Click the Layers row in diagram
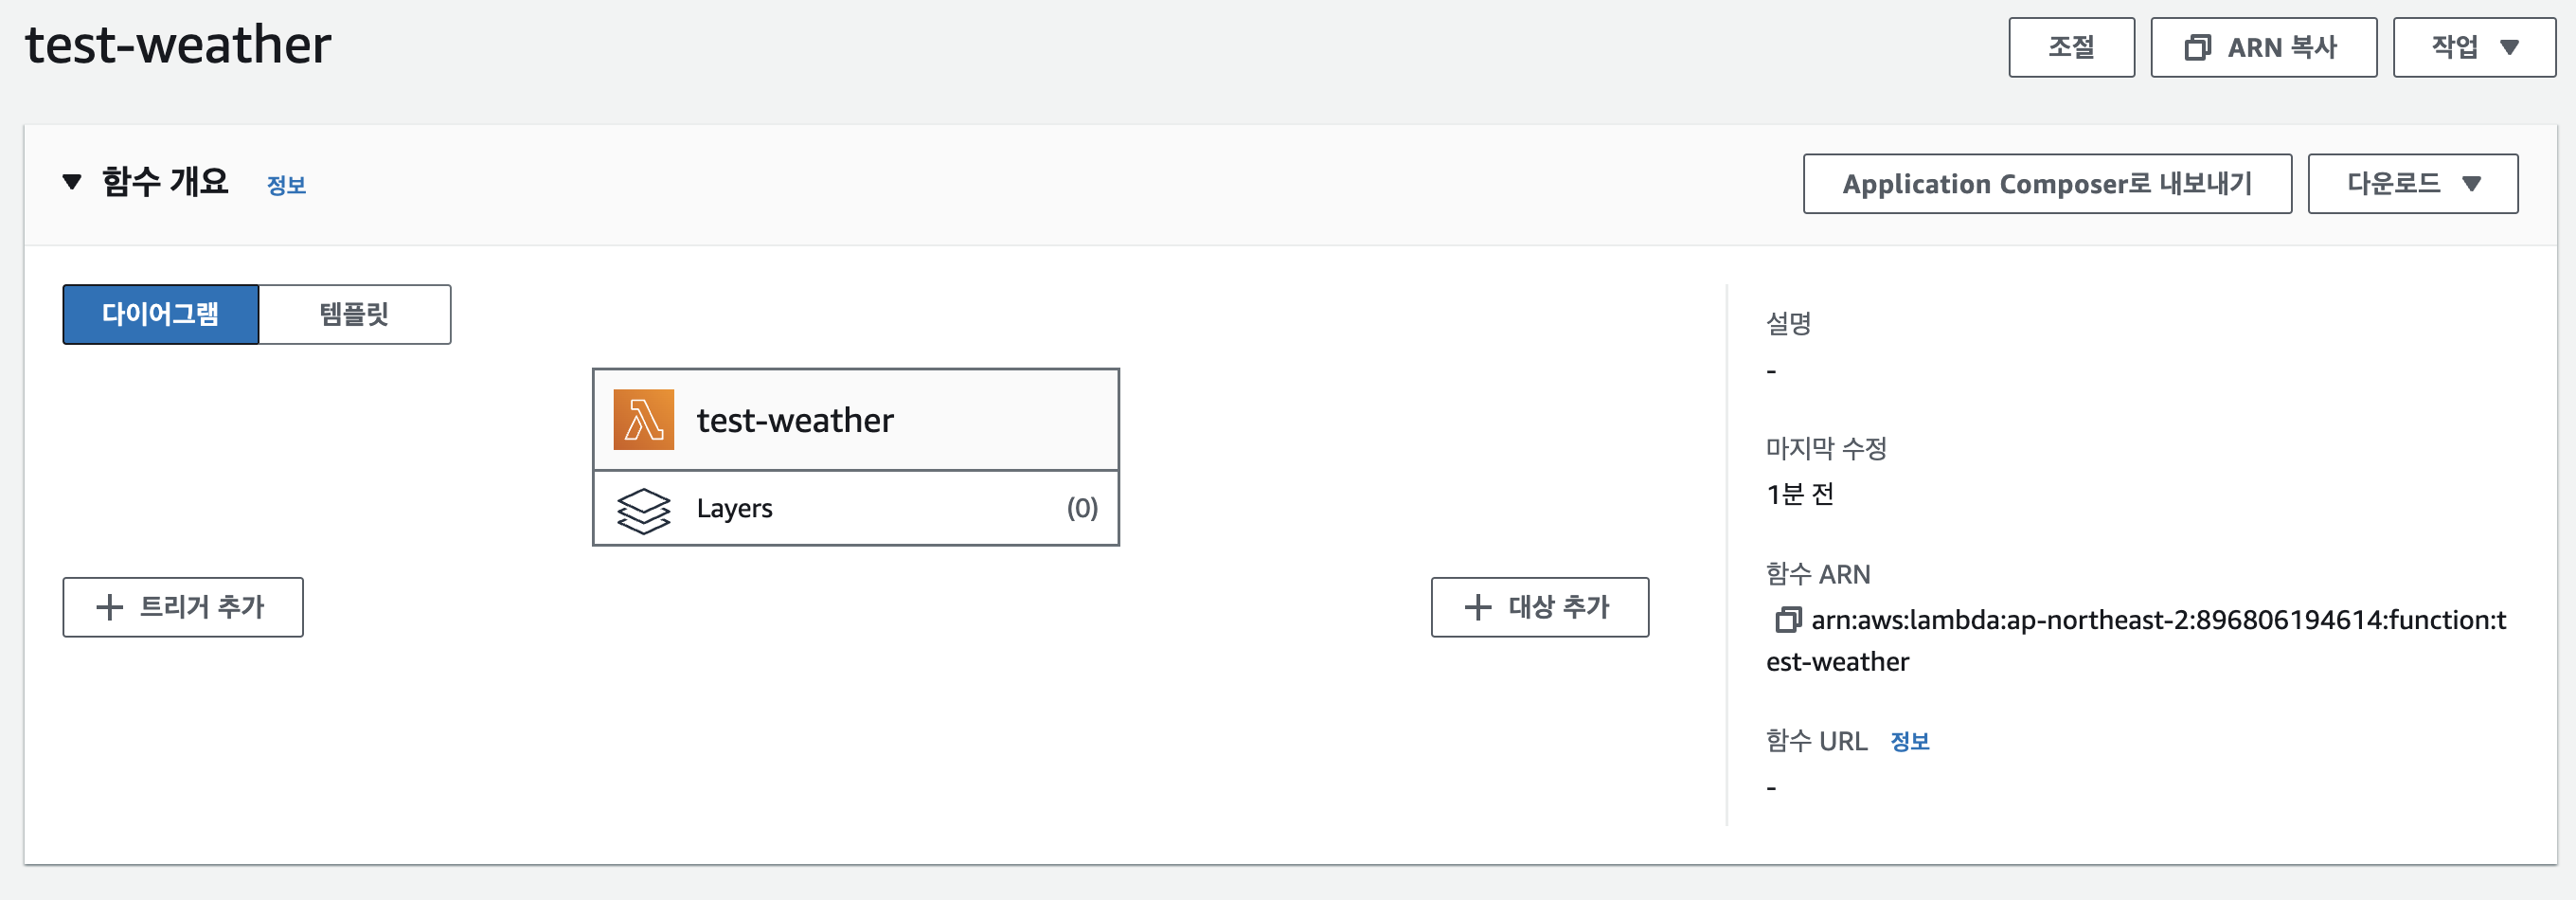Image resolution: width=2576 pixels, height=900 pixels. (x=856, y=508)
